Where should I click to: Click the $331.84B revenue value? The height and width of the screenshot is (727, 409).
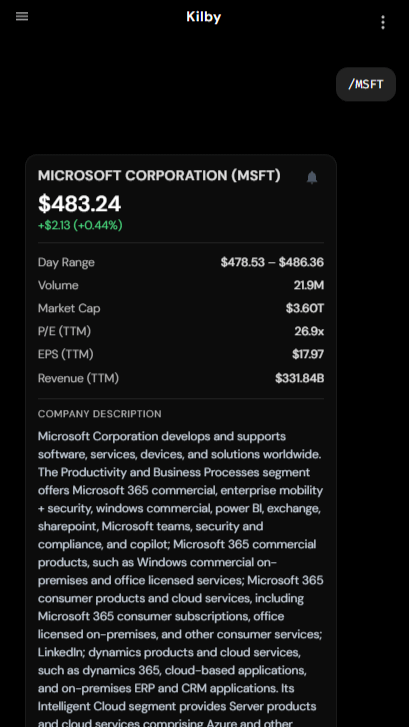[300, 378]
